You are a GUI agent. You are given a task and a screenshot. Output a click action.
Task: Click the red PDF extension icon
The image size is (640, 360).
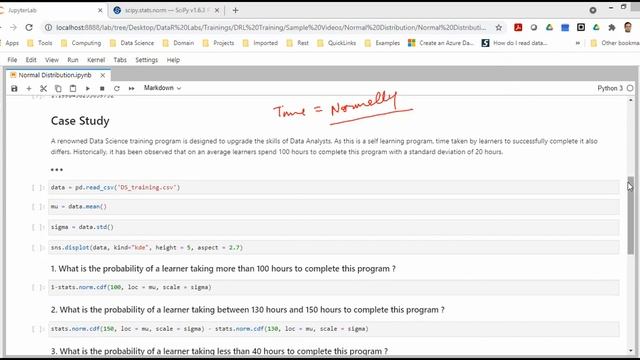coord(518,27)
